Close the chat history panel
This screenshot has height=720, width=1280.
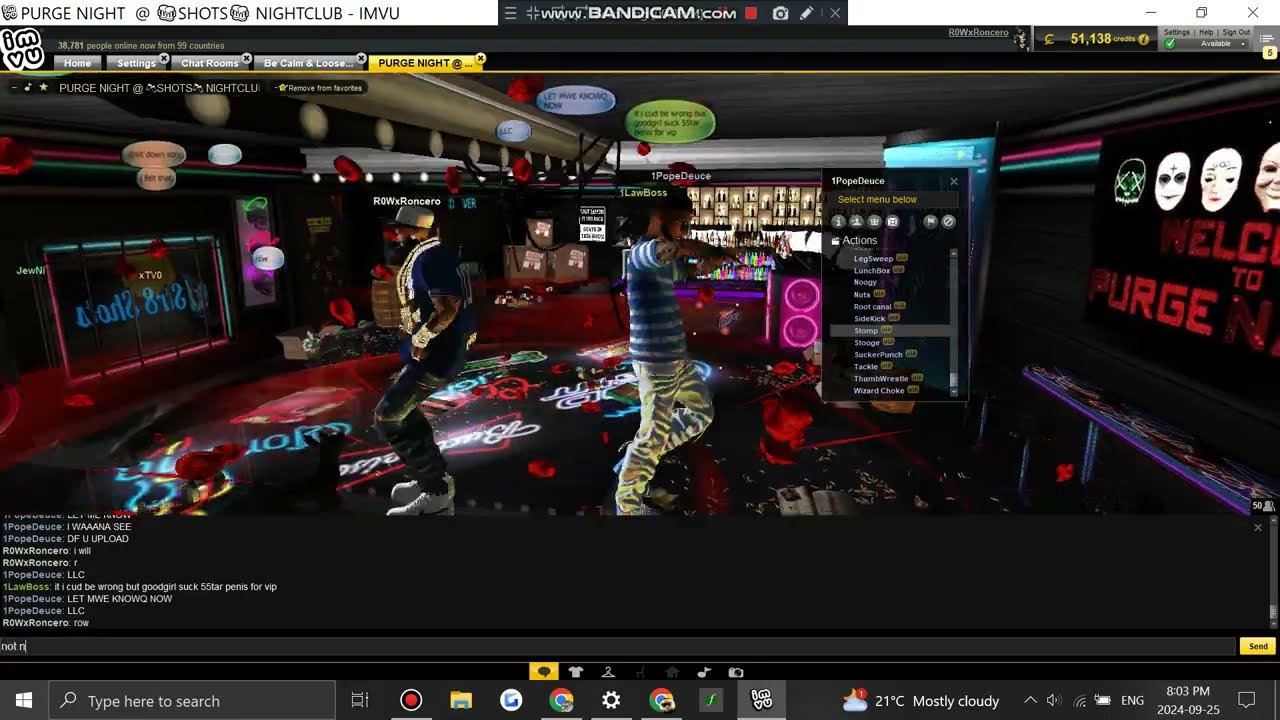tap(1258, 527)
